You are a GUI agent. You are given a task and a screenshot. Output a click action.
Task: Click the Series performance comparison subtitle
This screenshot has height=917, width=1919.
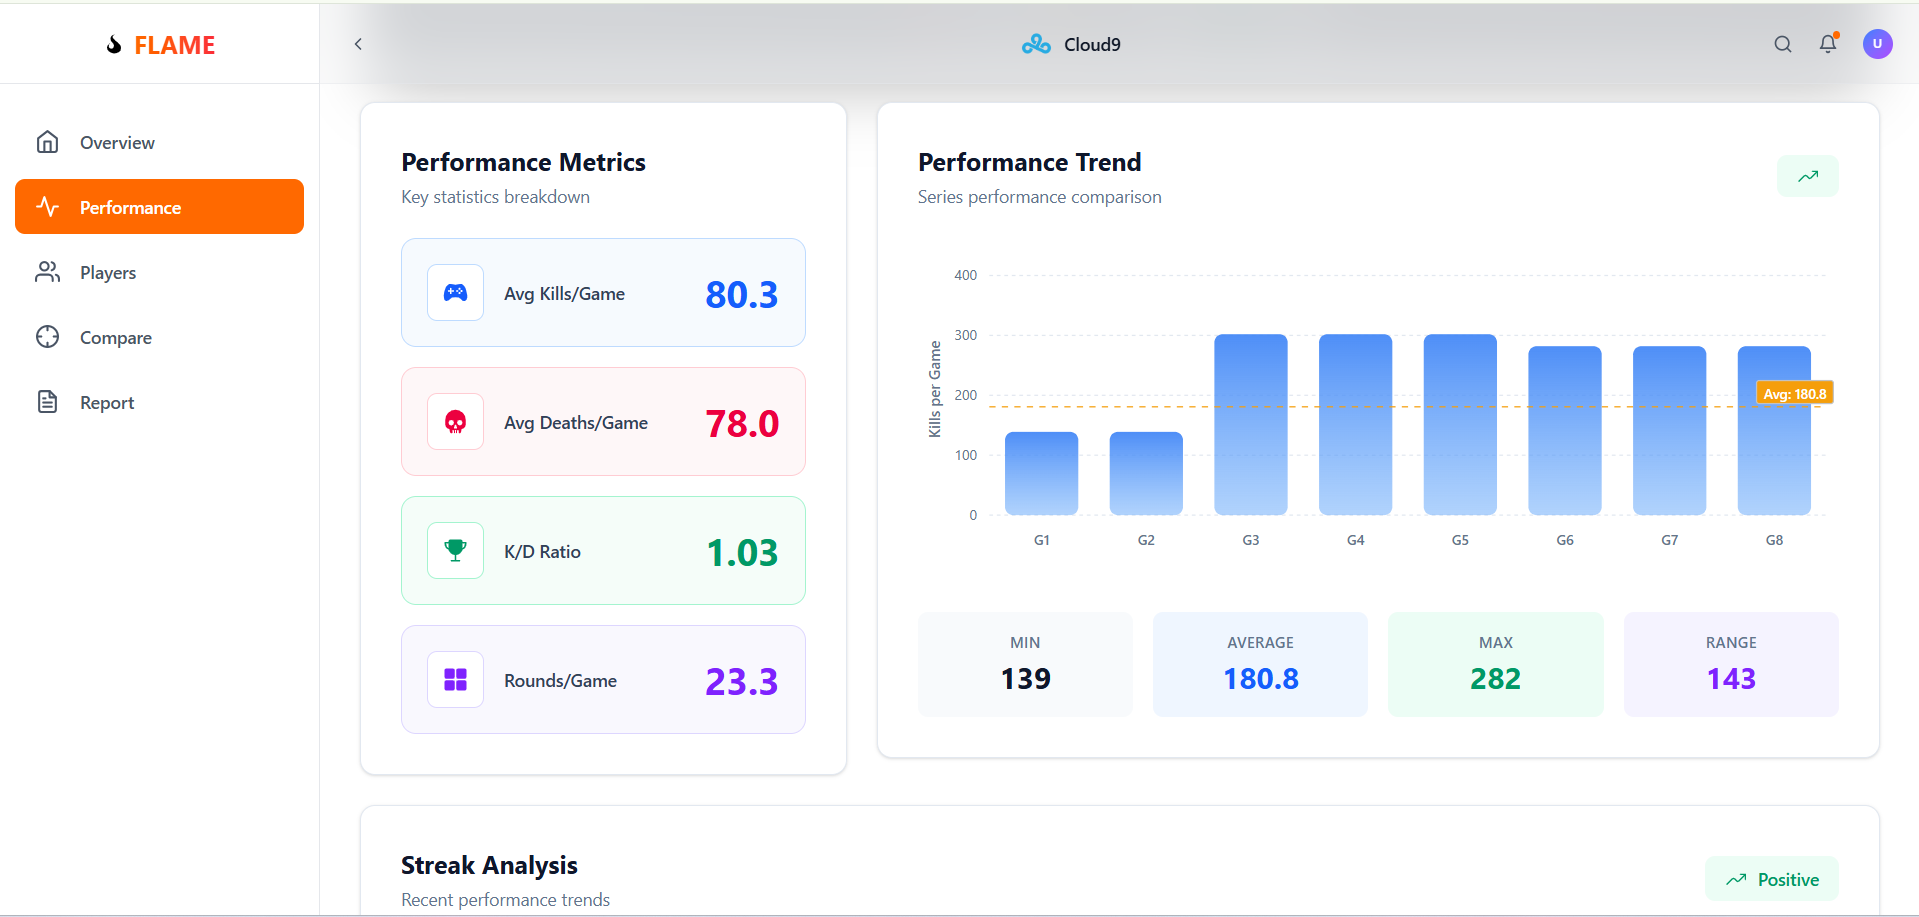[1039, 197]
